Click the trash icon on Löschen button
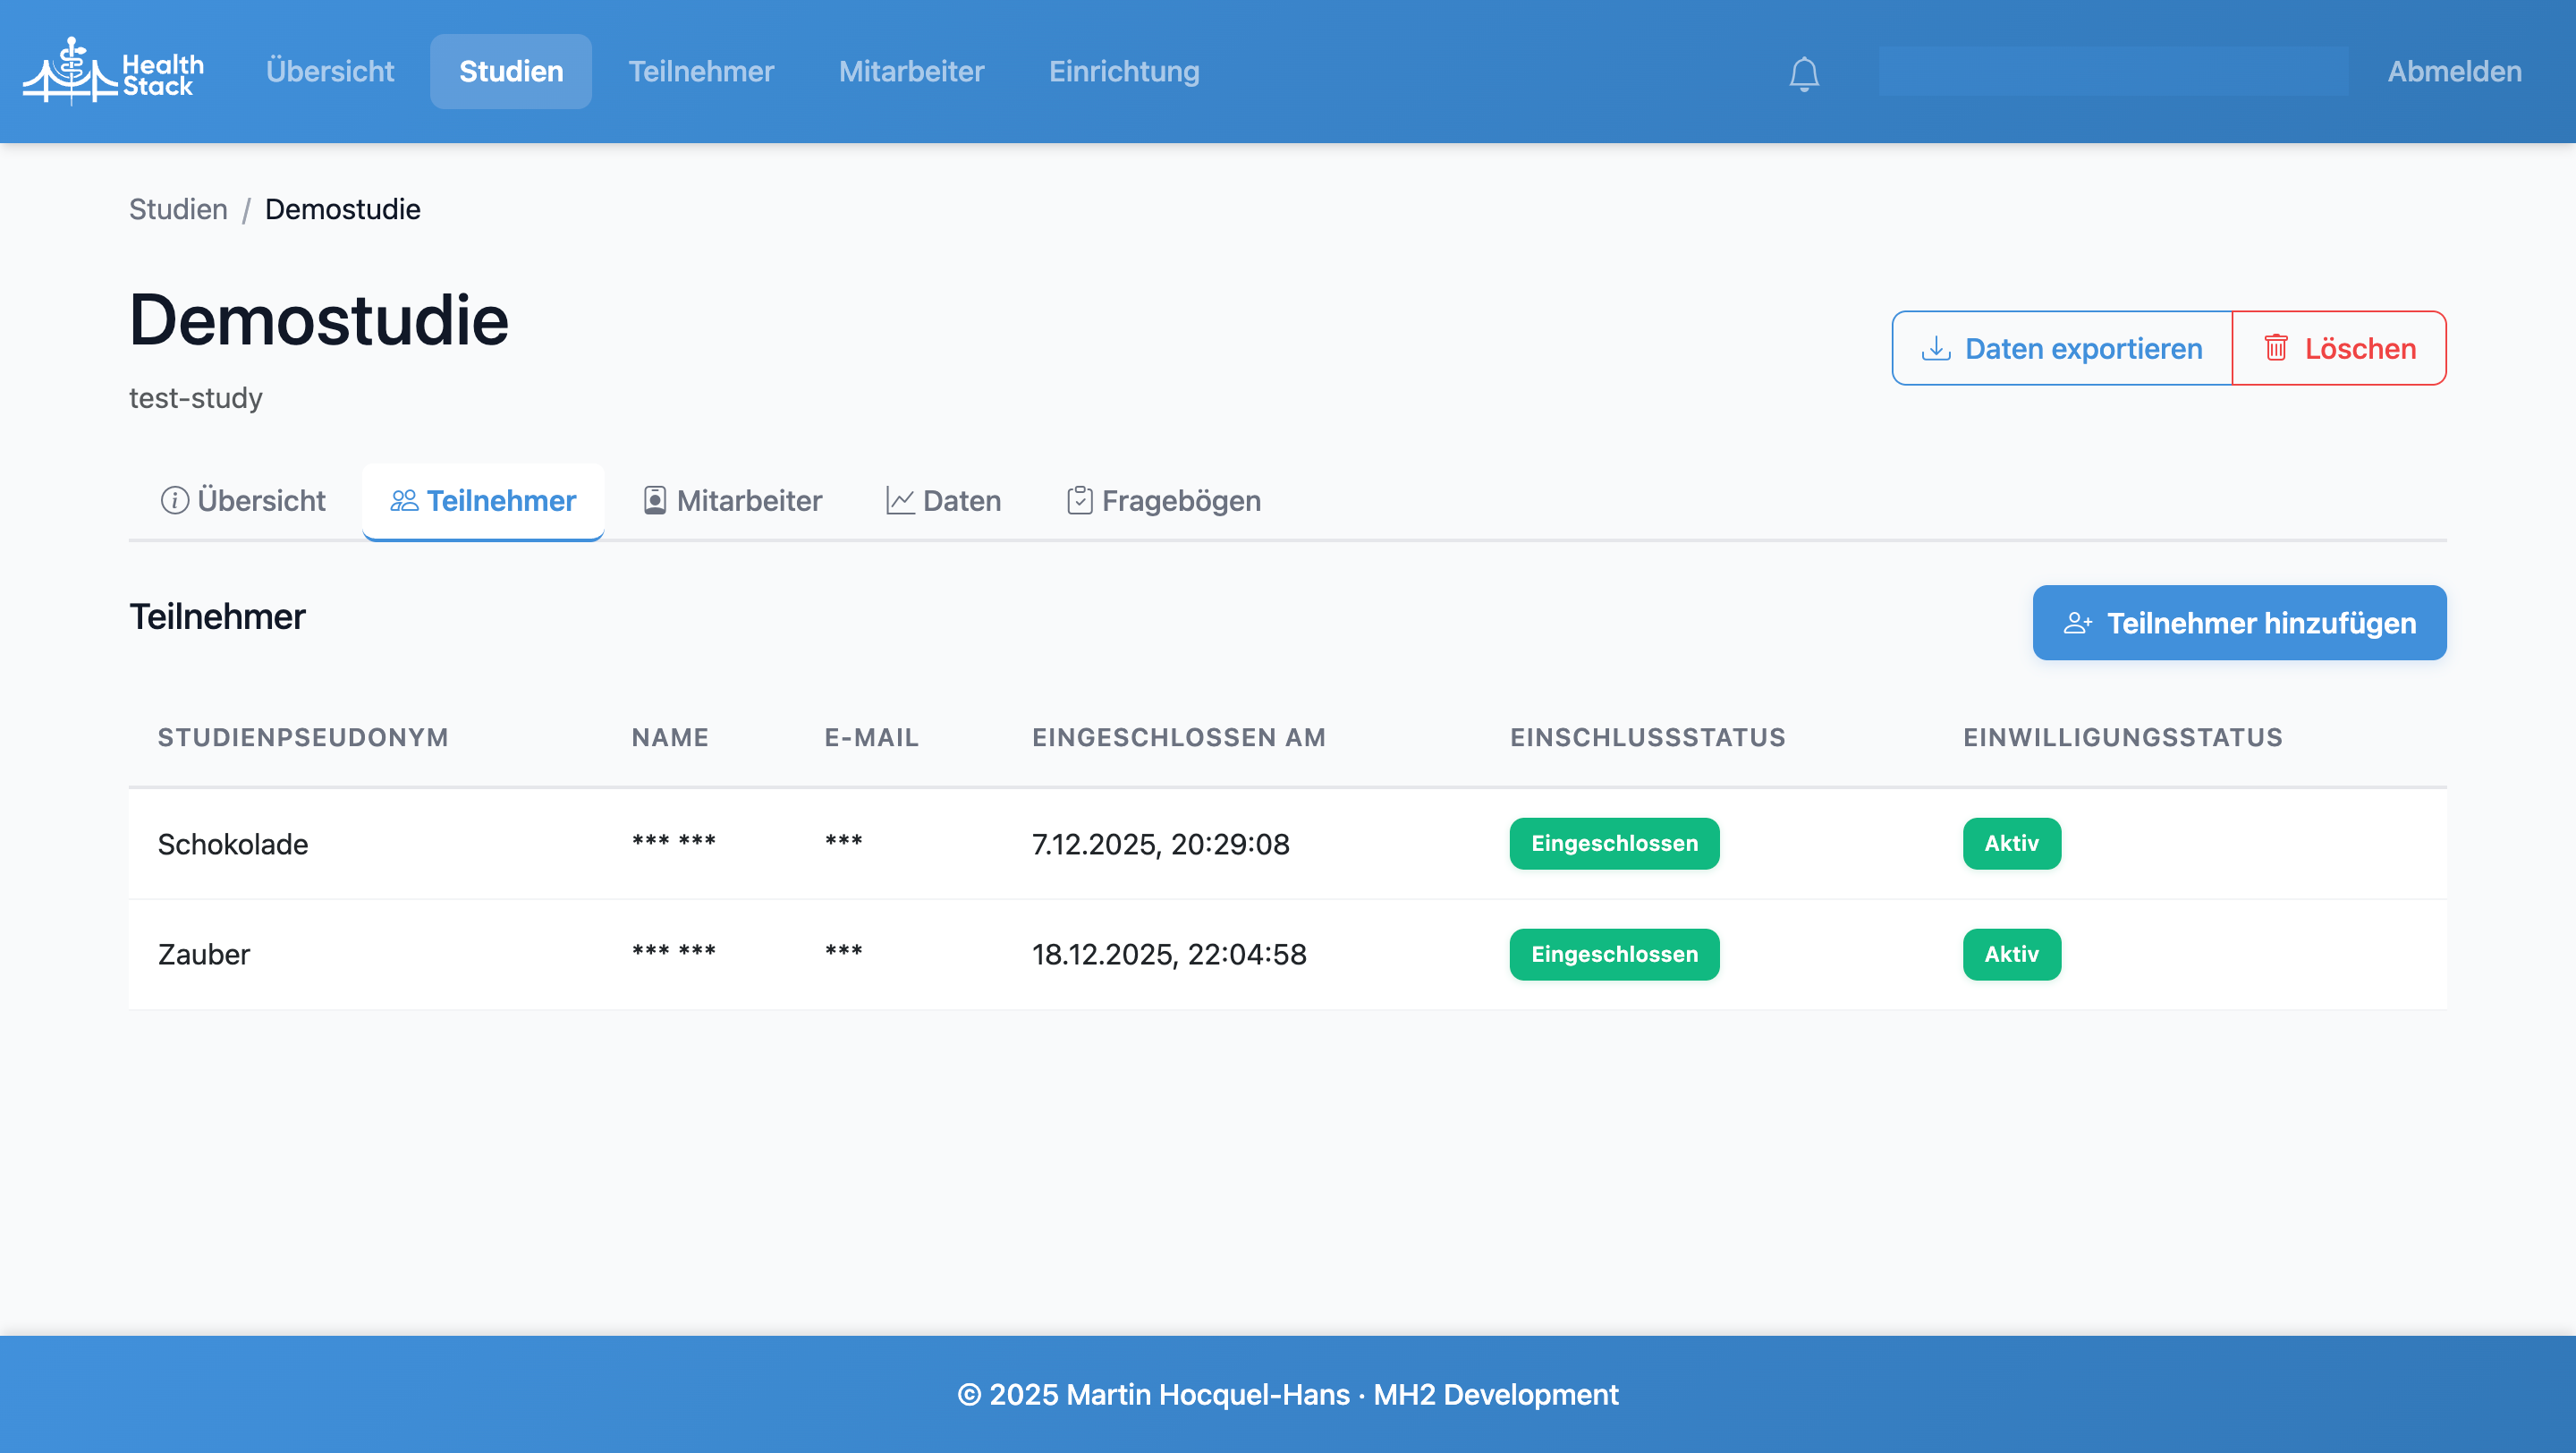2576x1453 pixels. 2276,348
